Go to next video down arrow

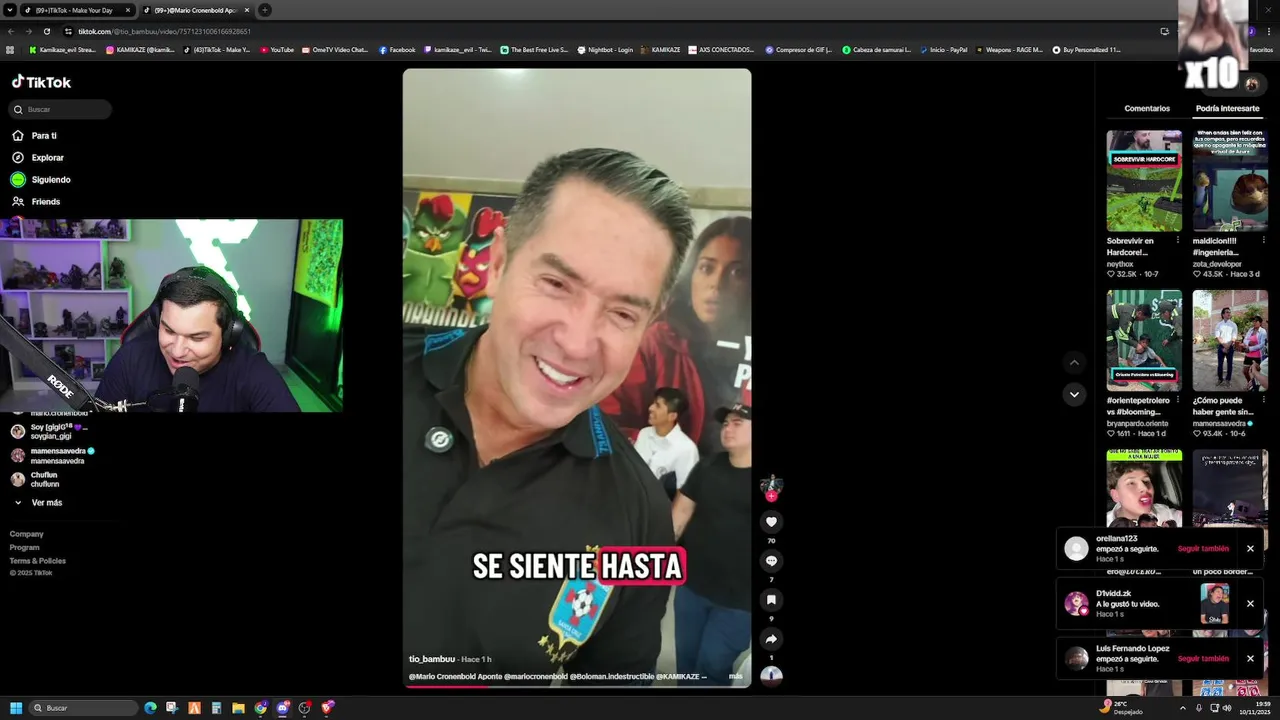(1074, 394)
